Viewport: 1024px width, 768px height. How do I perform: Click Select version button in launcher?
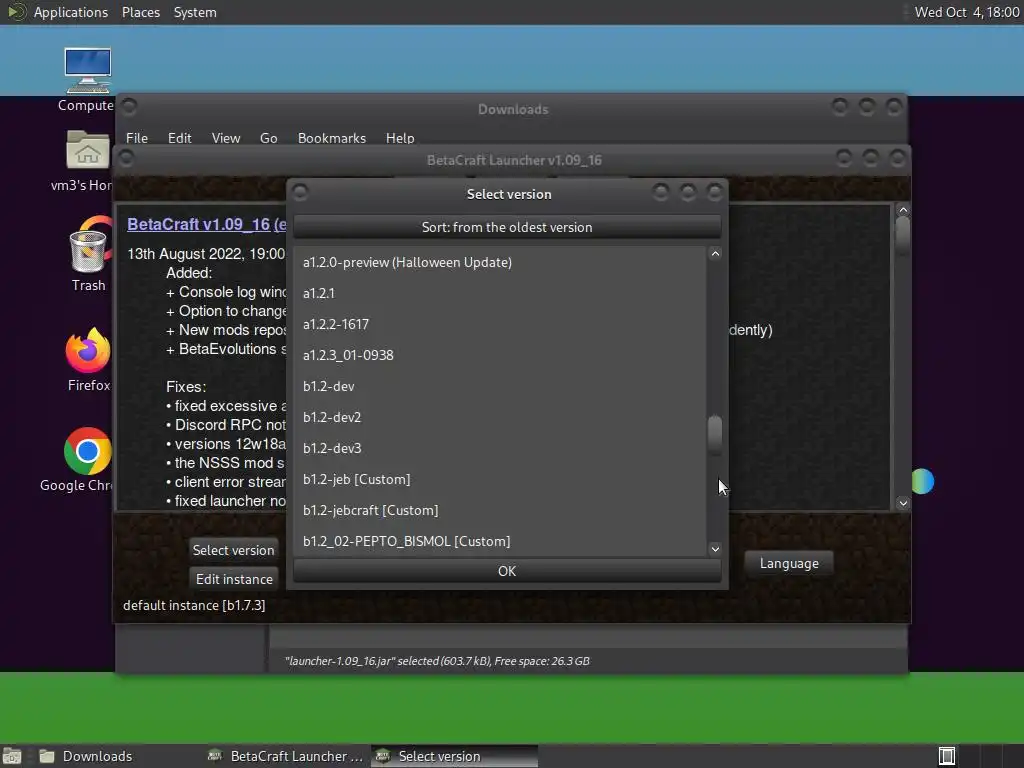[233, 550]
